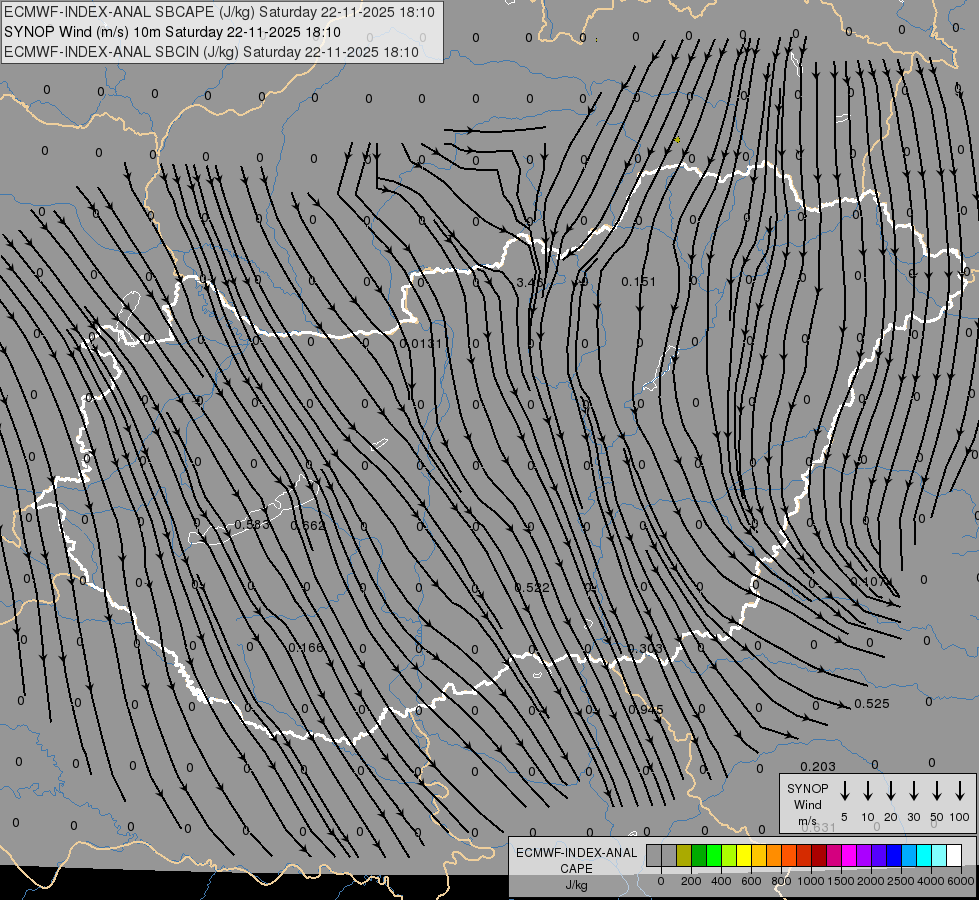
Task: Click the 30 m/s wind arrow symbol
Action: click(913, 791)
